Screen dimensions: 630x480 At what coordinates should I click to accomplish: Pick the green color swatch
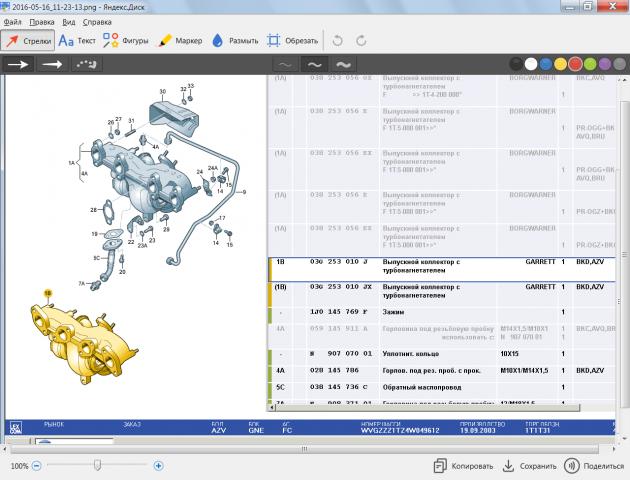(x=590, y=64)
